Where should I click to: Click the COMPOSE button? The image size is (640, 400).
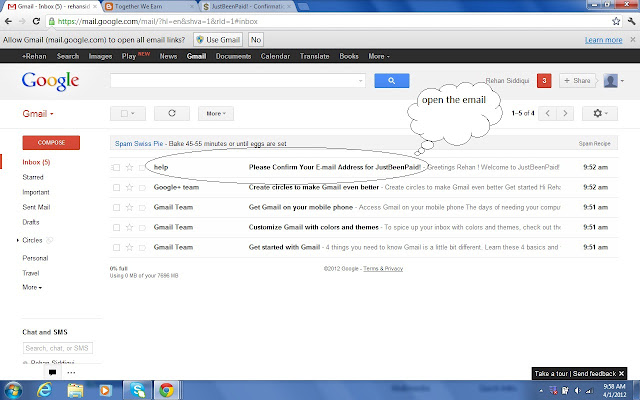point(51,142)
